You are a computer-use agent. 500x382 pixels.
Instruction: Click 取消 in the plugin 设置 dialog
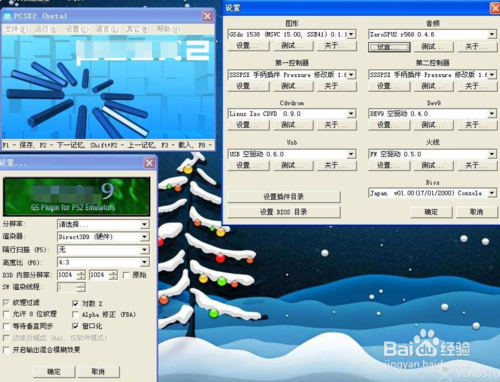pyautogui.click(x=477, y=212)
